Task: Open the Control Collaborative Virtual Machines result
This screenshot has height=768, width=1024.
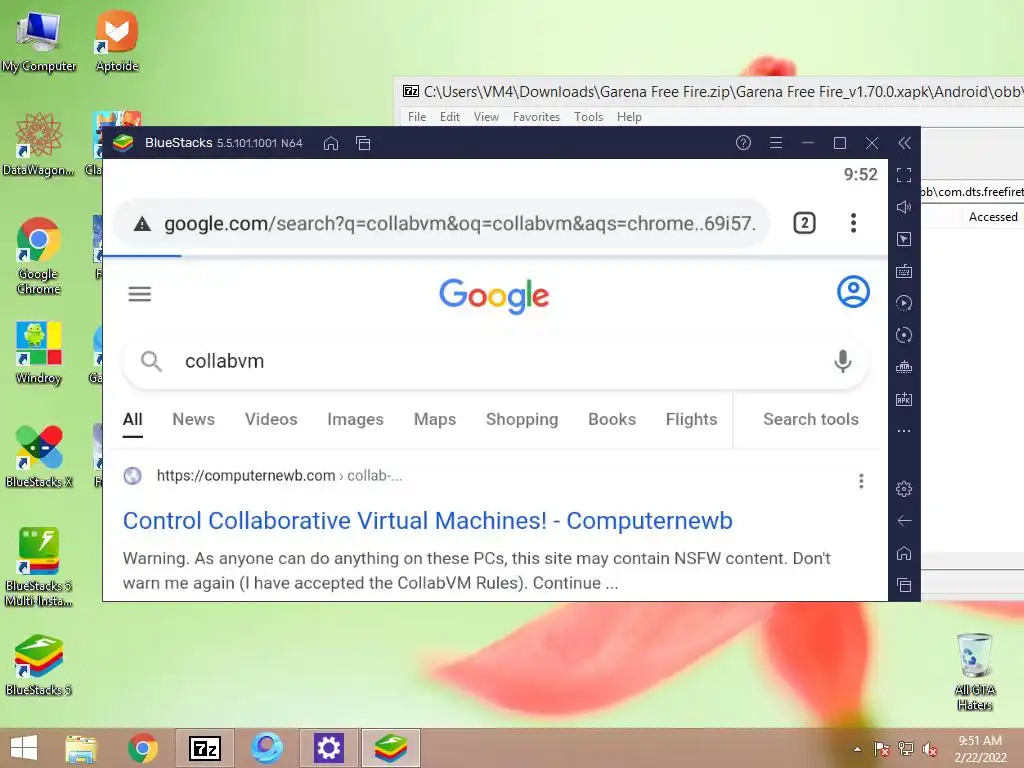Action: pyautogui.click(x=428, y=520)
